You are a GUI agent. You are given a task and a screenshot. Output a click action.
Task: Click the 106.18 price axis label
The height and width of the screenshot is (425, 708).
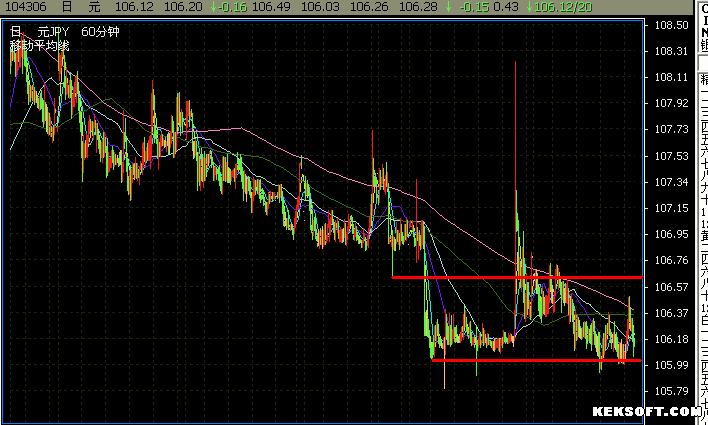(671, 339)
